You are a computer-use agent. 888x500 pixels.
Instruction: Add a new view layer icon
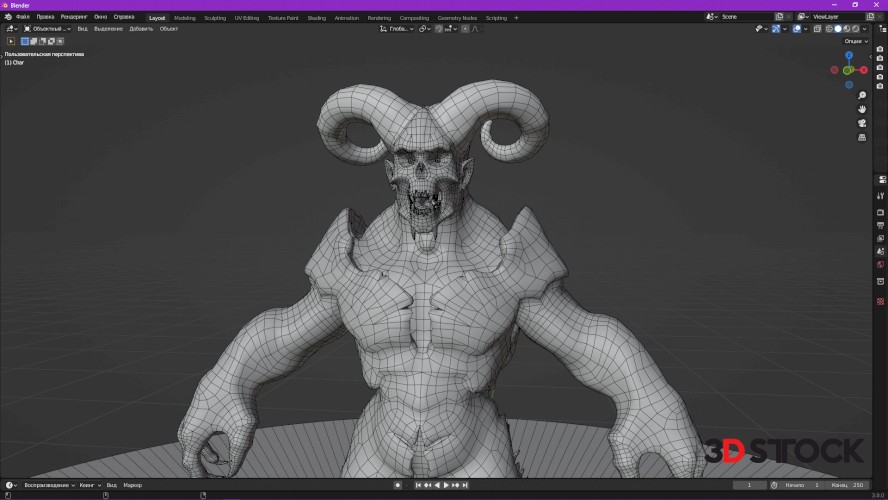[x=870, y=17]
